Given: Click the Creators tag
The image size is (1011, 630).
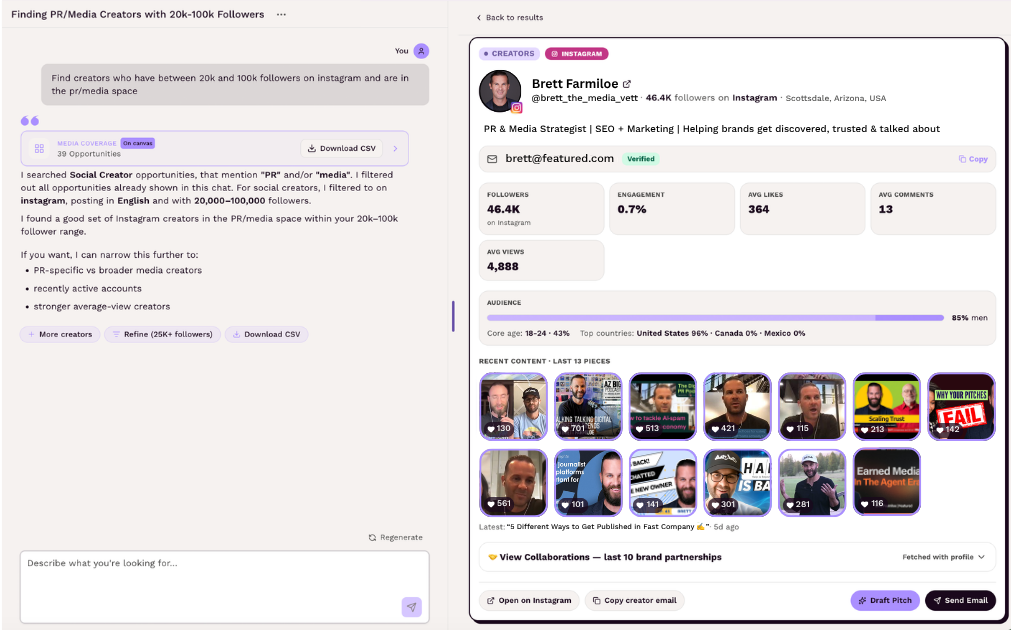Looking at the screenshot, I should [509, 54].
